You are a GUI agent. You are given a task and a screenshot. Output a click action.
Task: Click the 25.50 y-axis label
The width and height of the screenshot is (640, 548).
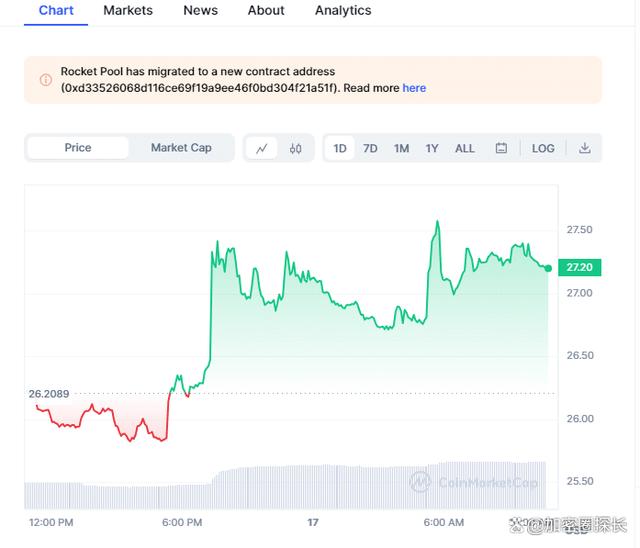(x=580, y=481)
